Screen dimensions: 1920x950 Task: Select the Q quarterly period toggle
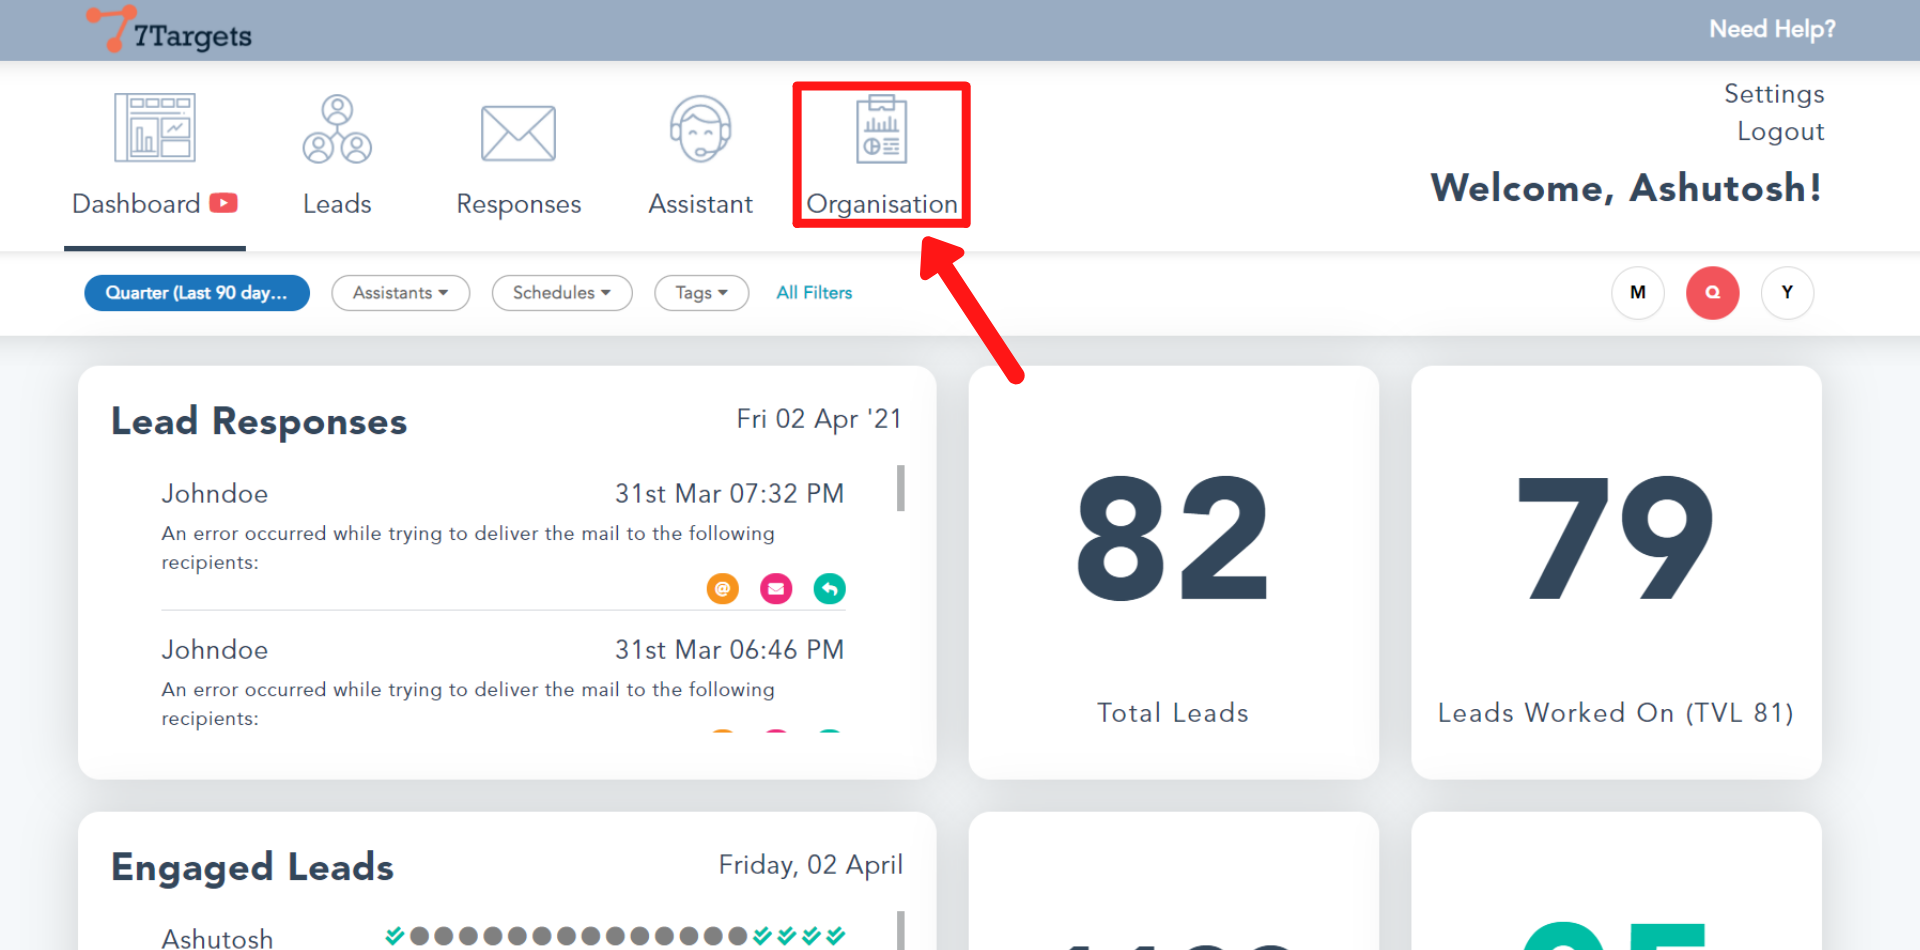1713,293
